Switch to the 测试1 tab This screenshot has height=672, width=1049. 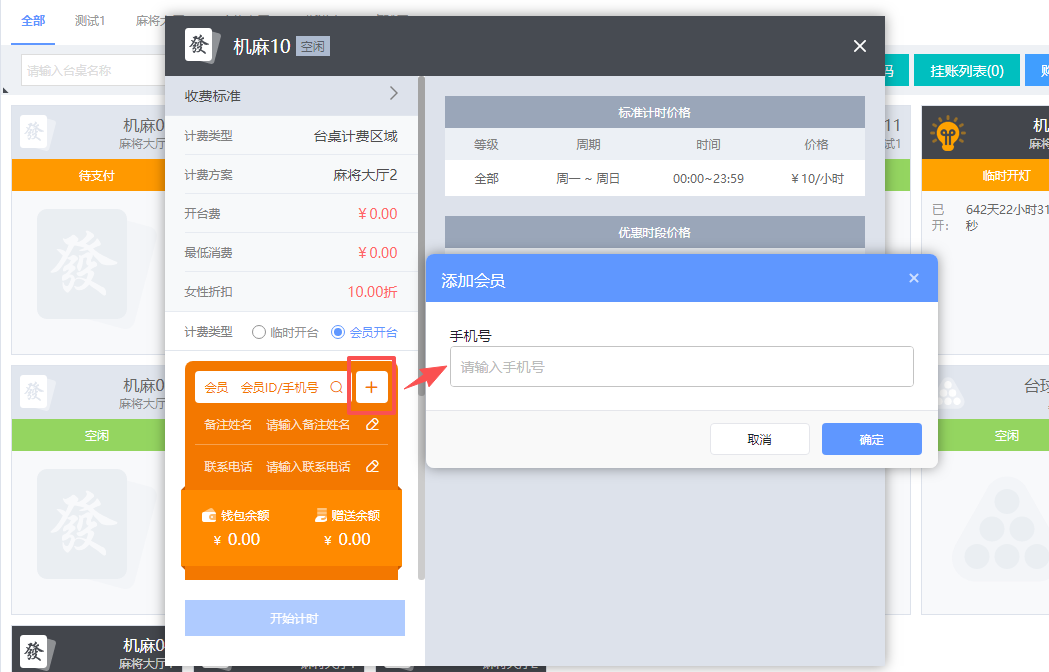coord(90,21)
